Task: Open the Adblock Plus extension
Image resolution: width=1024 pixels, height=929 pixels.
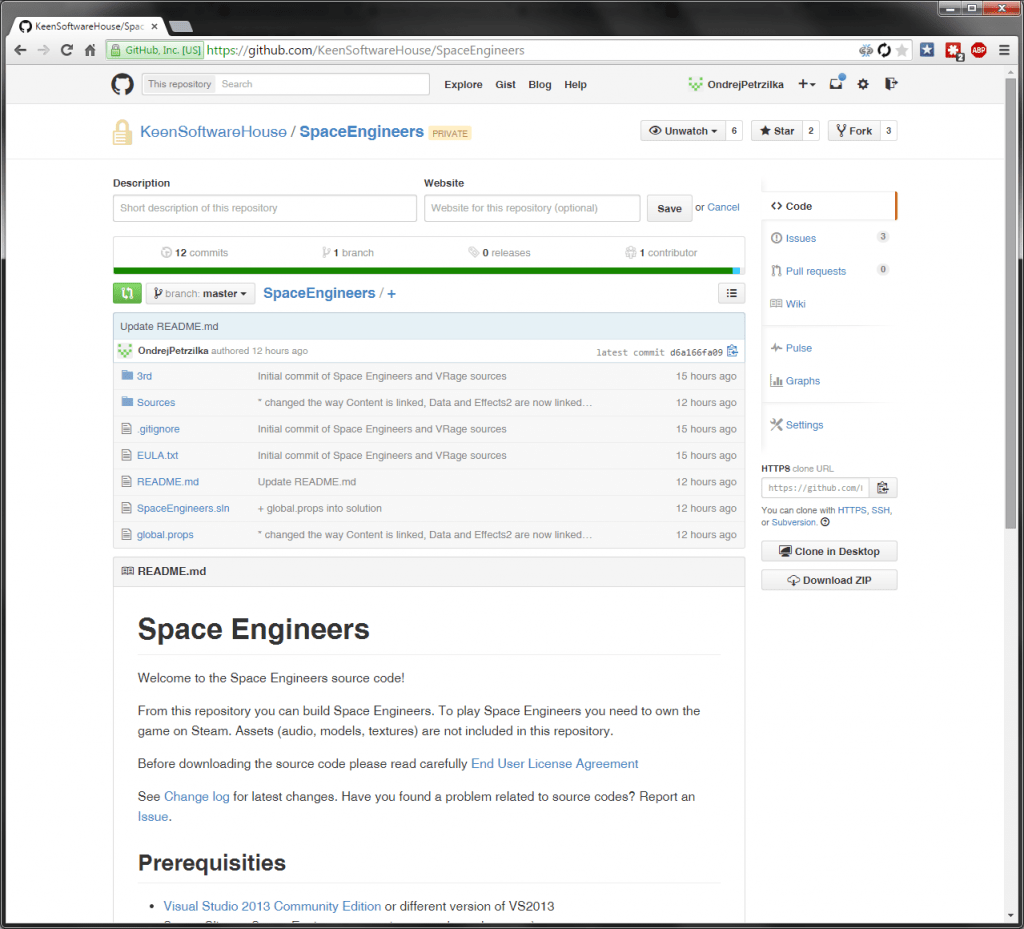Action: coord(978,50)
